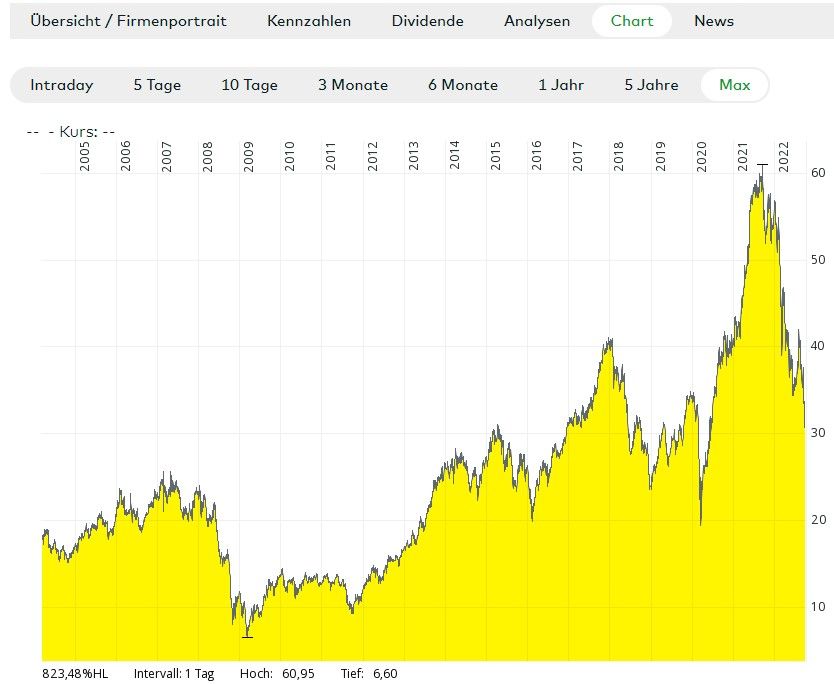Open the Dividende tab
The image size is (834, 684).
click(x=427, y=21)
